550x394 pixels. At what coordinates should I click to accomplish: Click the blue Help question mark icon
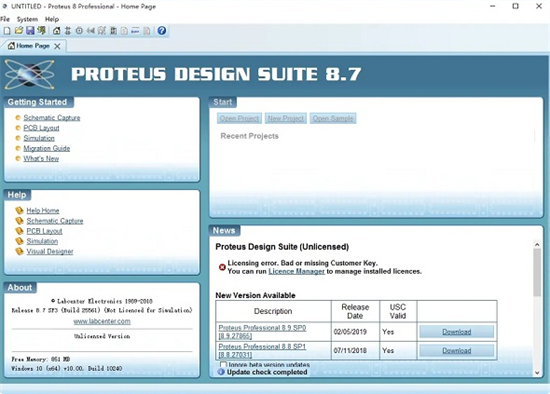click(x=162, y=31)
